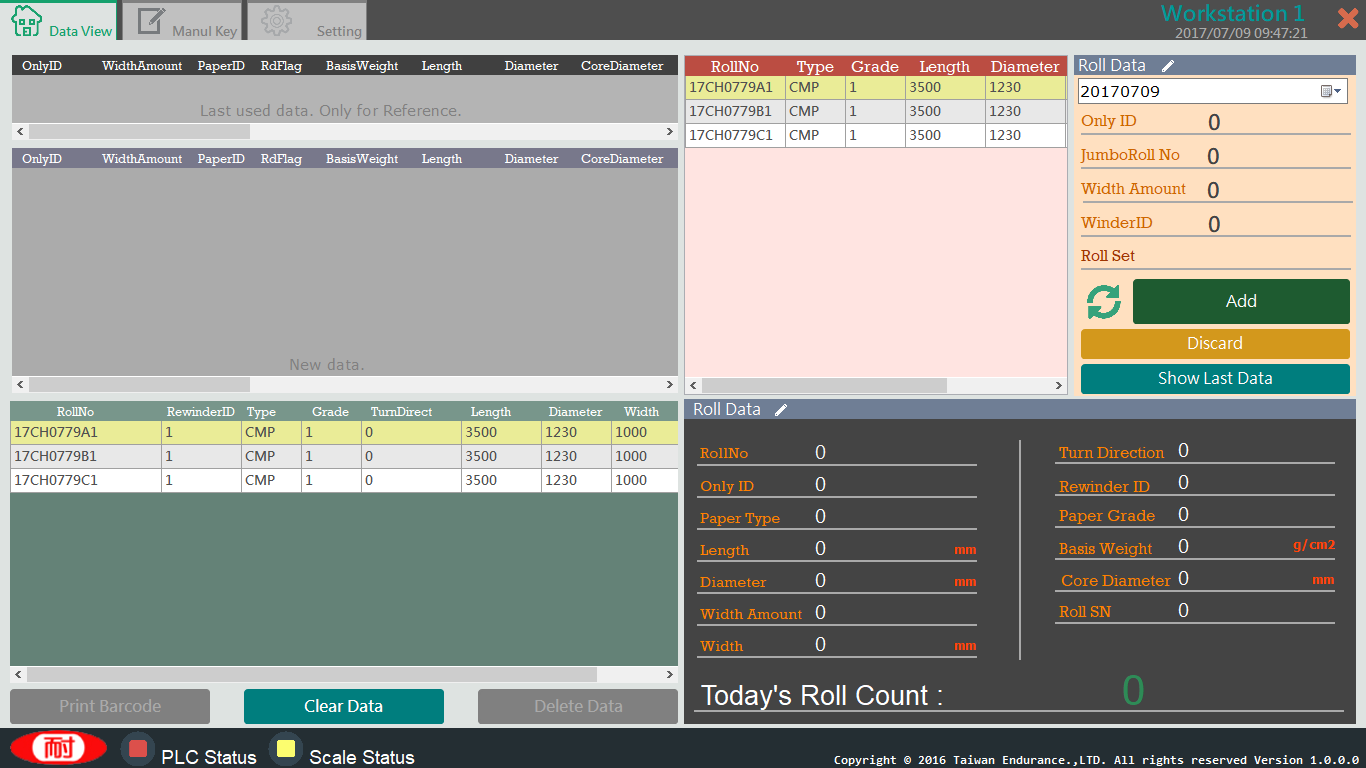Click the orange X close icon
The height and width of the screenshot is (768, 1366).
[x=1347, y=18]
